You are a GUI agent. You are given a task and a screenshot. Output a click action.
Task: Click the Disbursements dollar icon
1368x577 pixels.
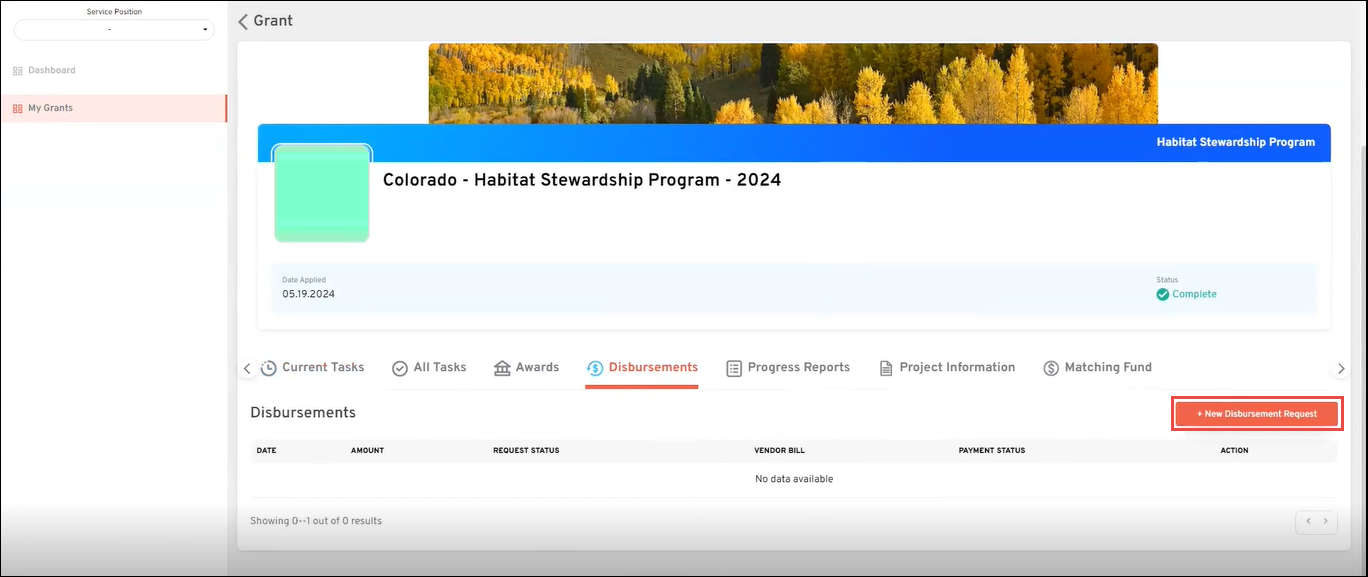click(x=595, y=368)
